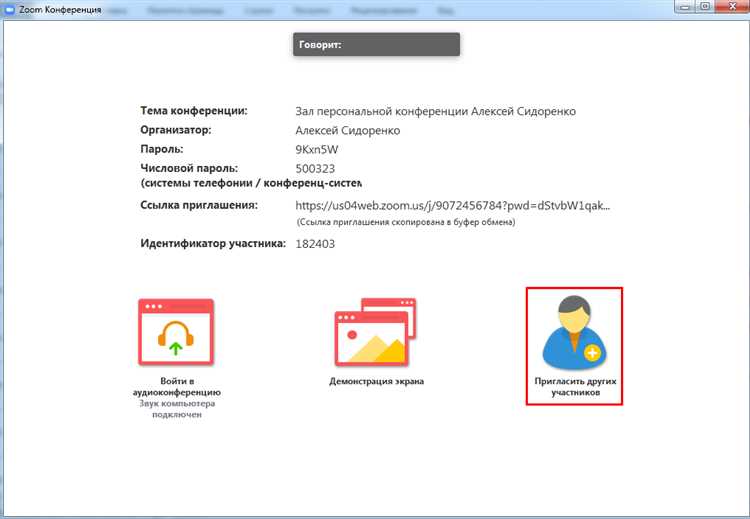The image size is (750, 519).
Task: Minimize the Zoom Конференция window
Action: [685, 7]
